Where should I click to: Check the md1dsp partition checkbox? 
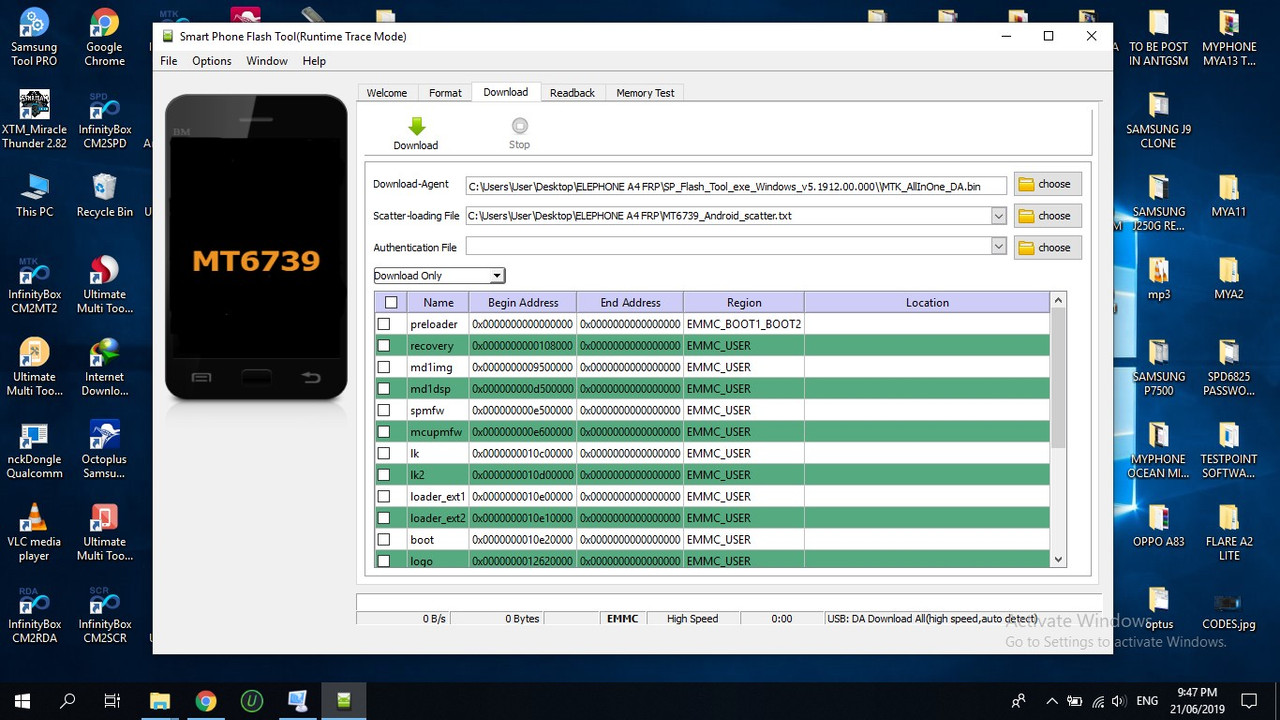pyautogui.click(x=383, y=388)
